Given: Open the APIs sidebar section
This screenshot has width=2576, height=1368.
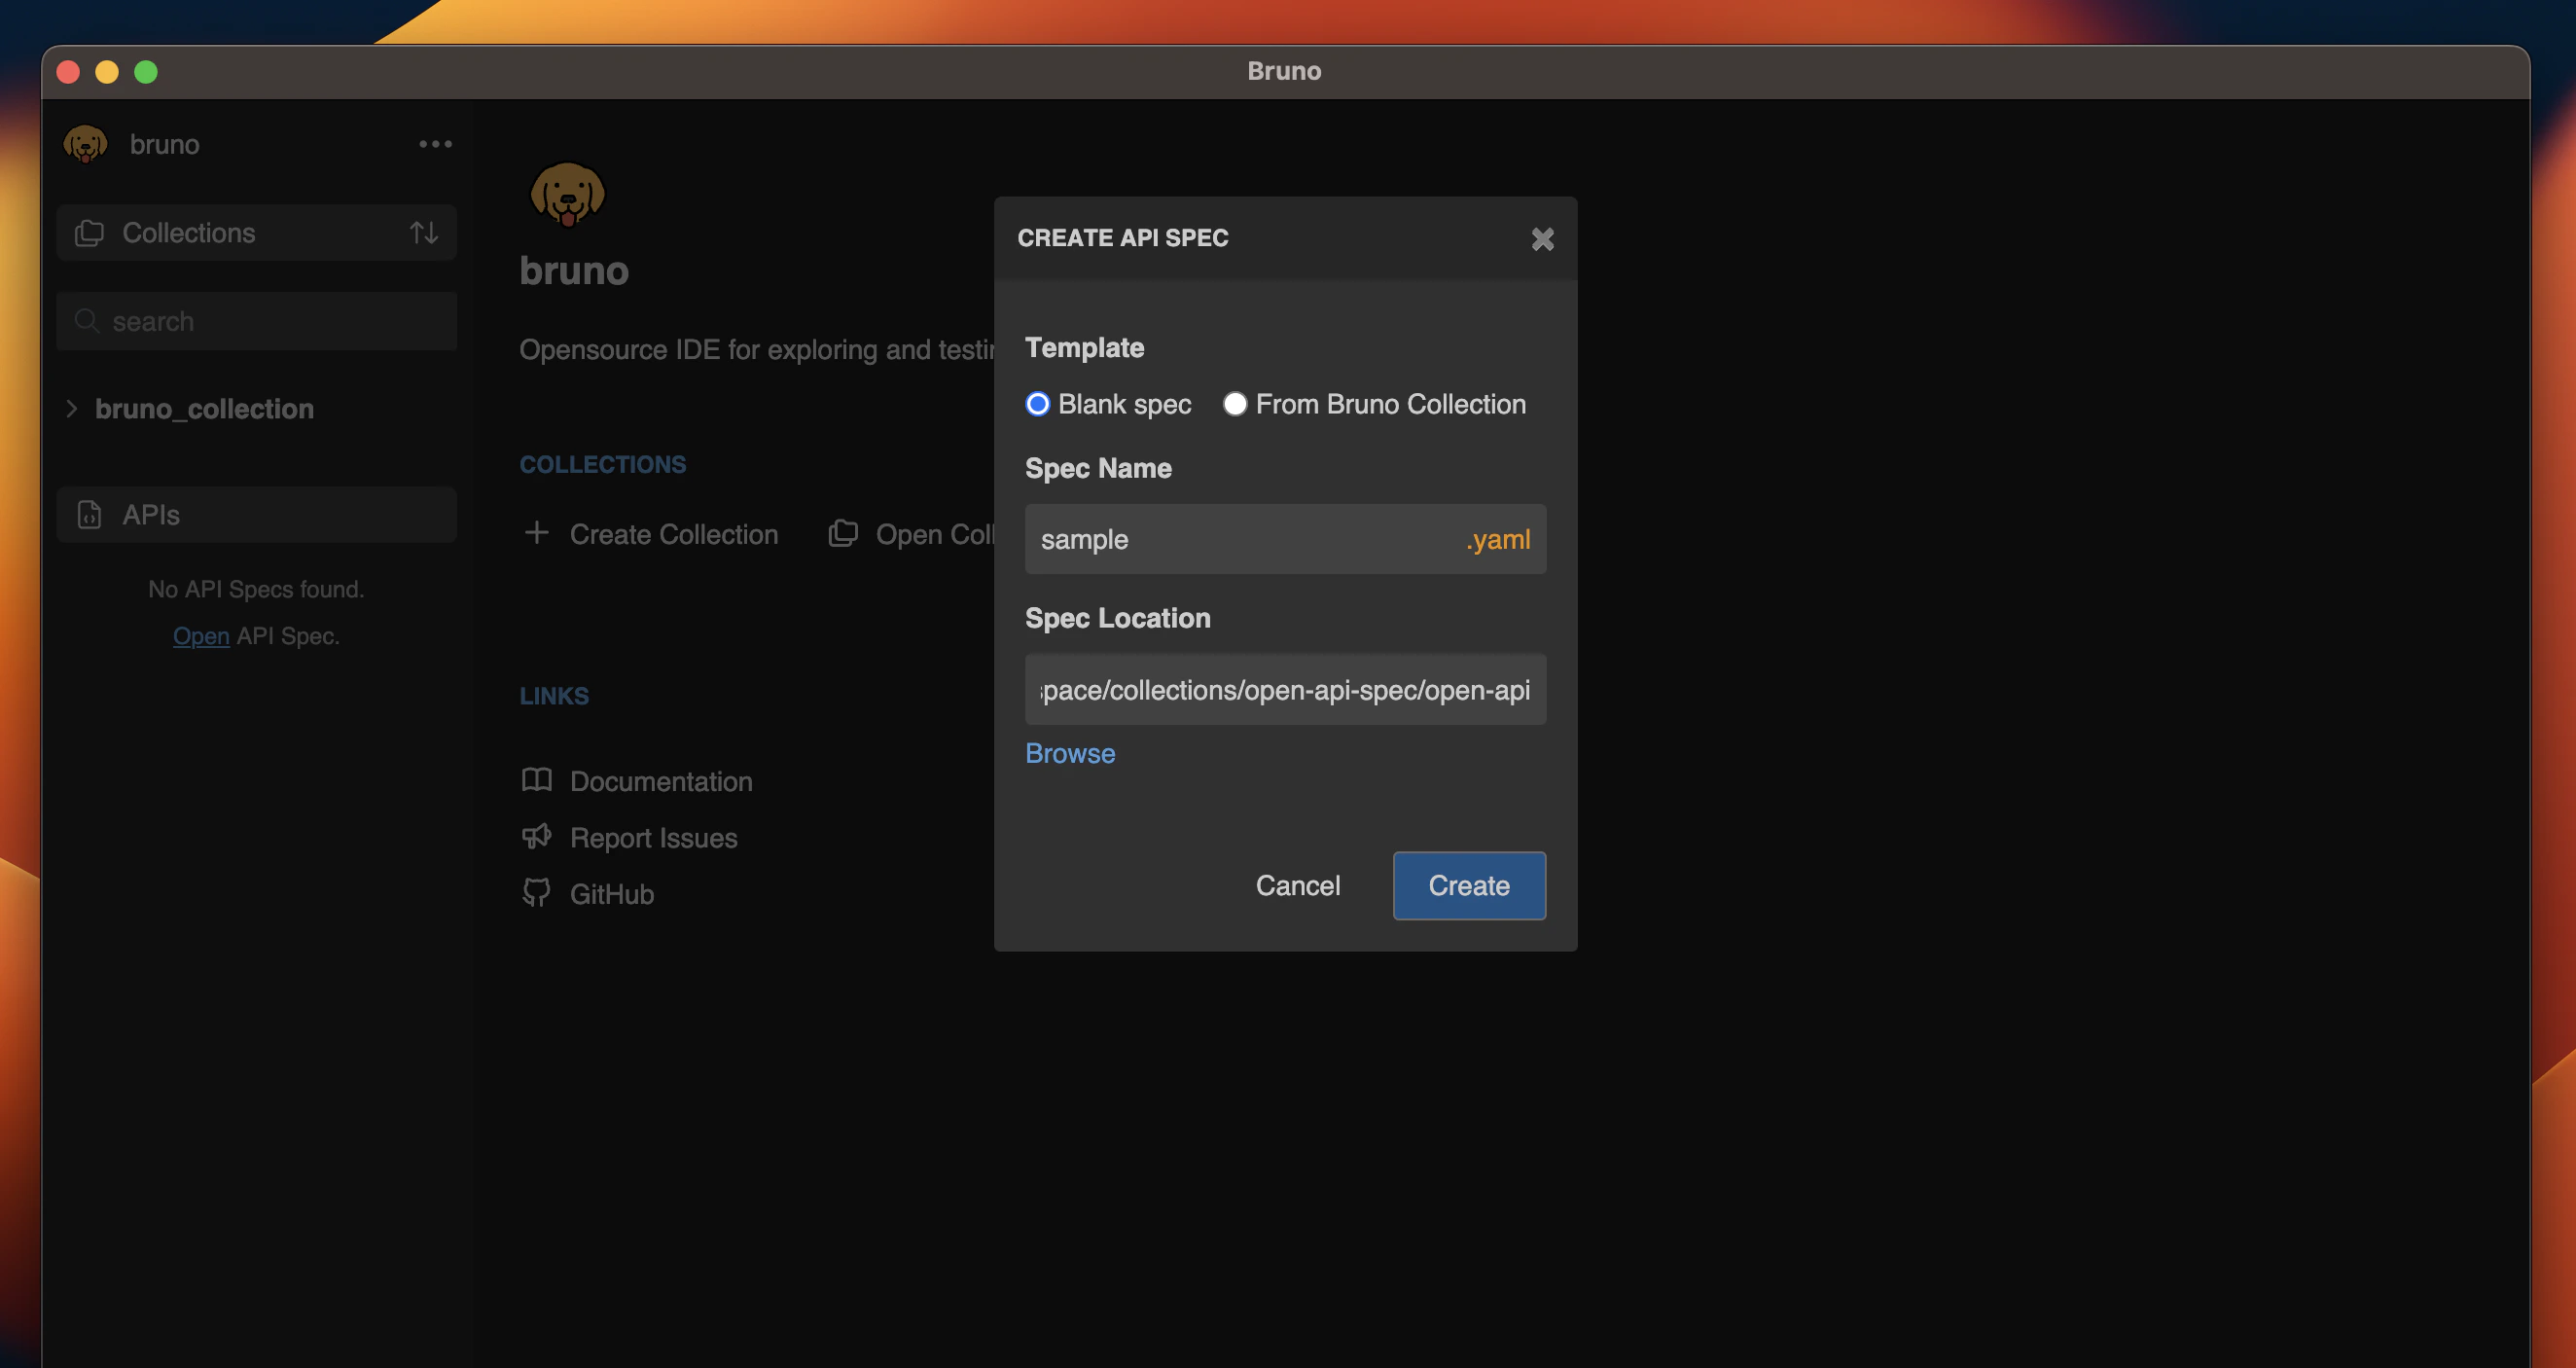Looking at the screenshot, I should [x=152, y=515].
